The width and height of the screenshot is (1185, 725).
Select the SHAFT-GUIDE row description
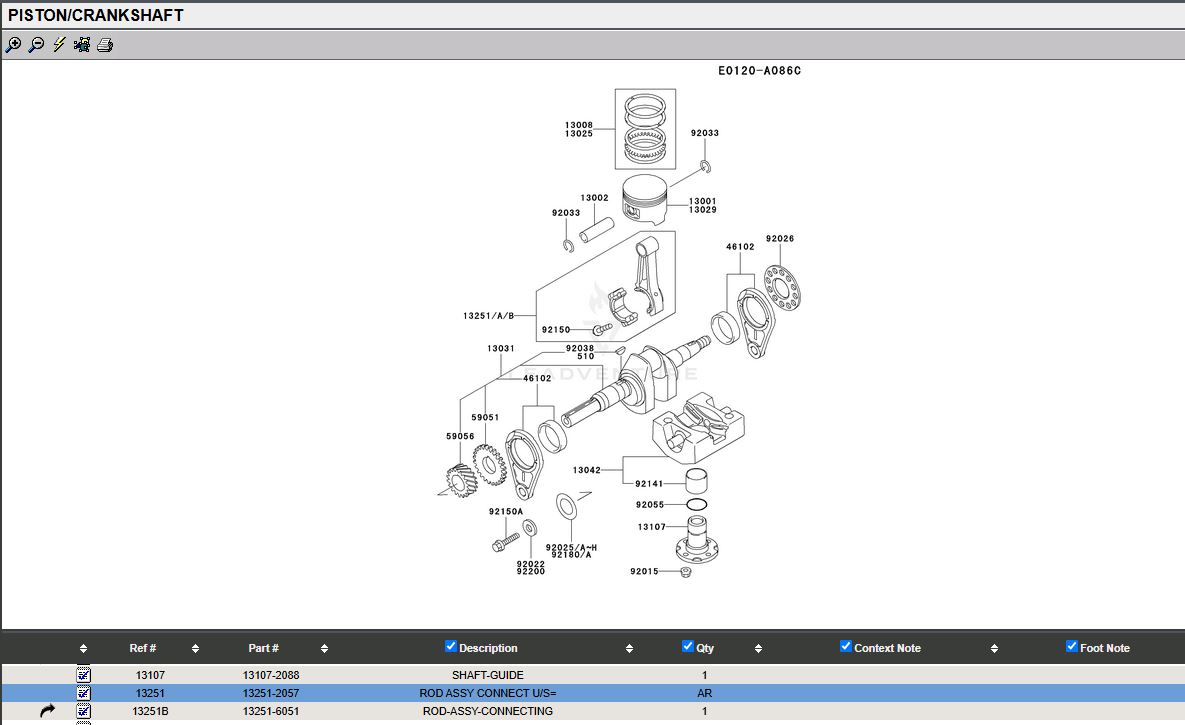pos(487,675)
